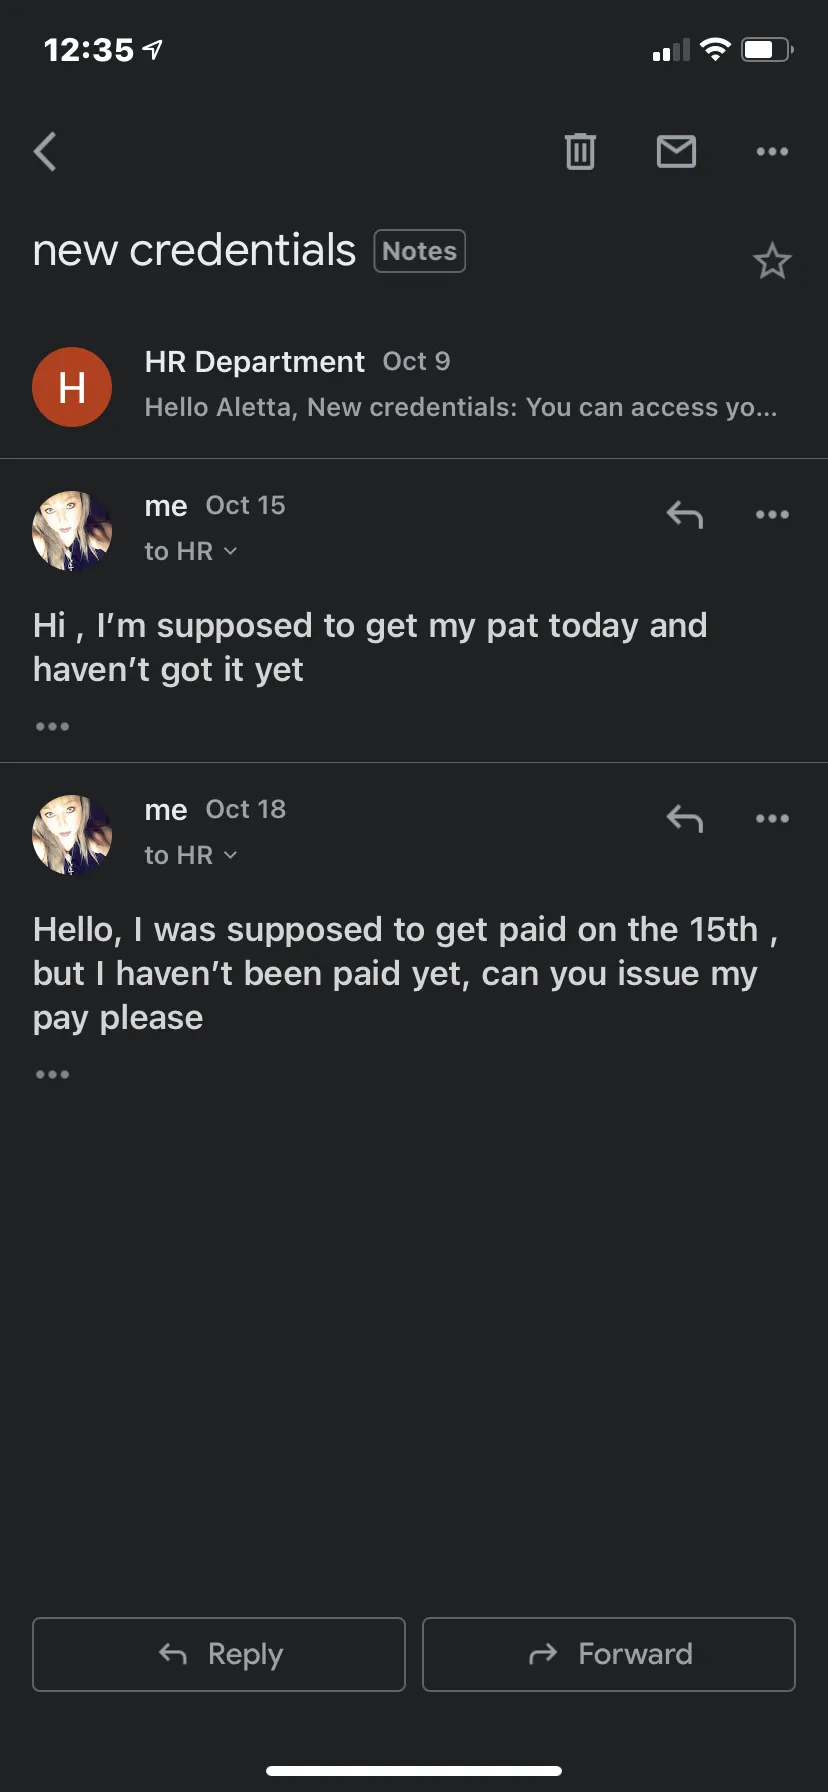Show trimmed content under the Oct 15 message
The image size is (828, 1792).
click(52, 726)
